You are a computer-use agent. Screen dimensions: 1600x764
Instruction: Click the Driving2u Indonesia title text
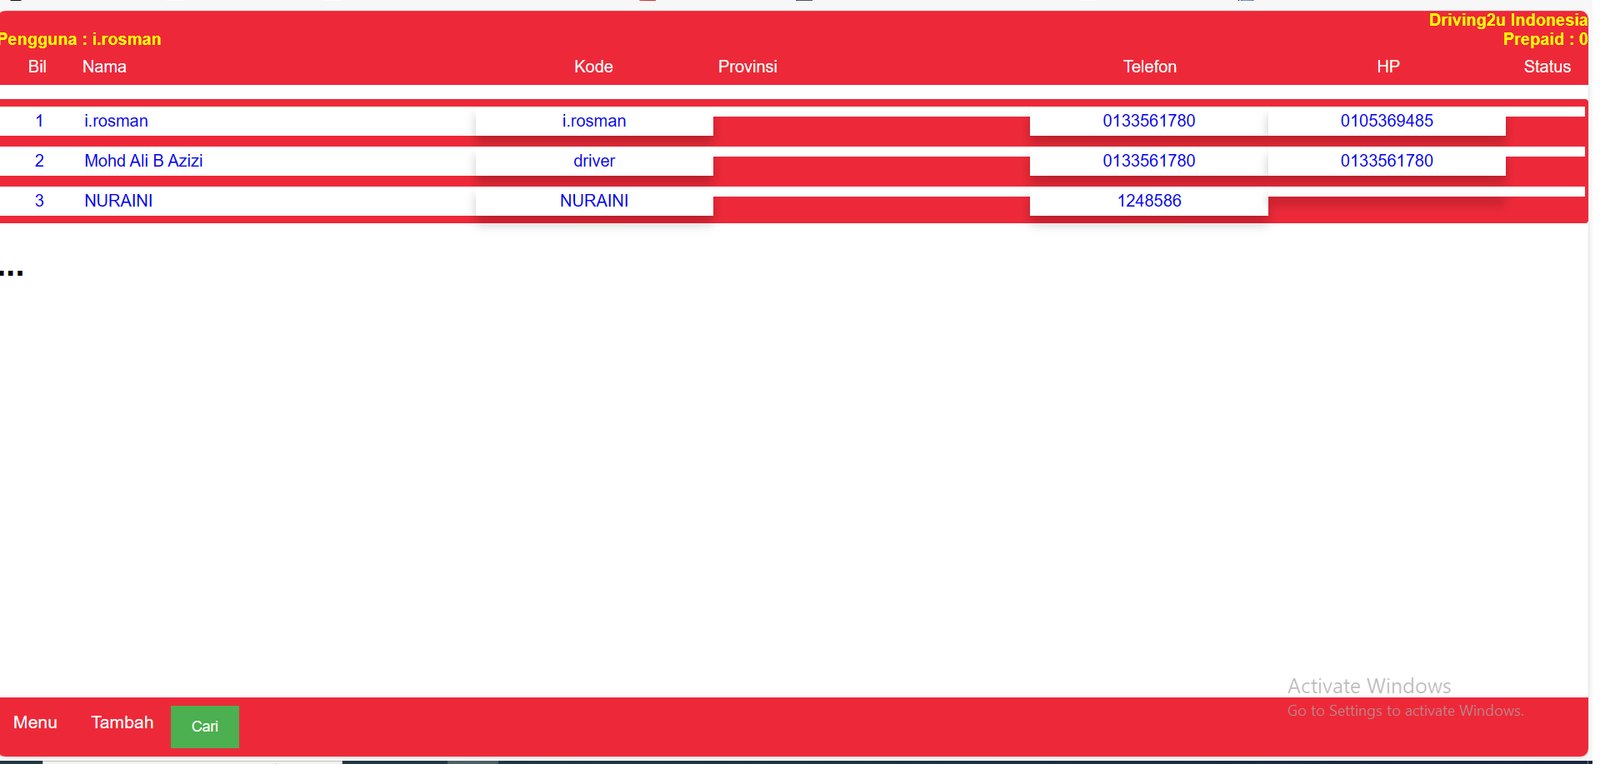tap(1507, 20)
